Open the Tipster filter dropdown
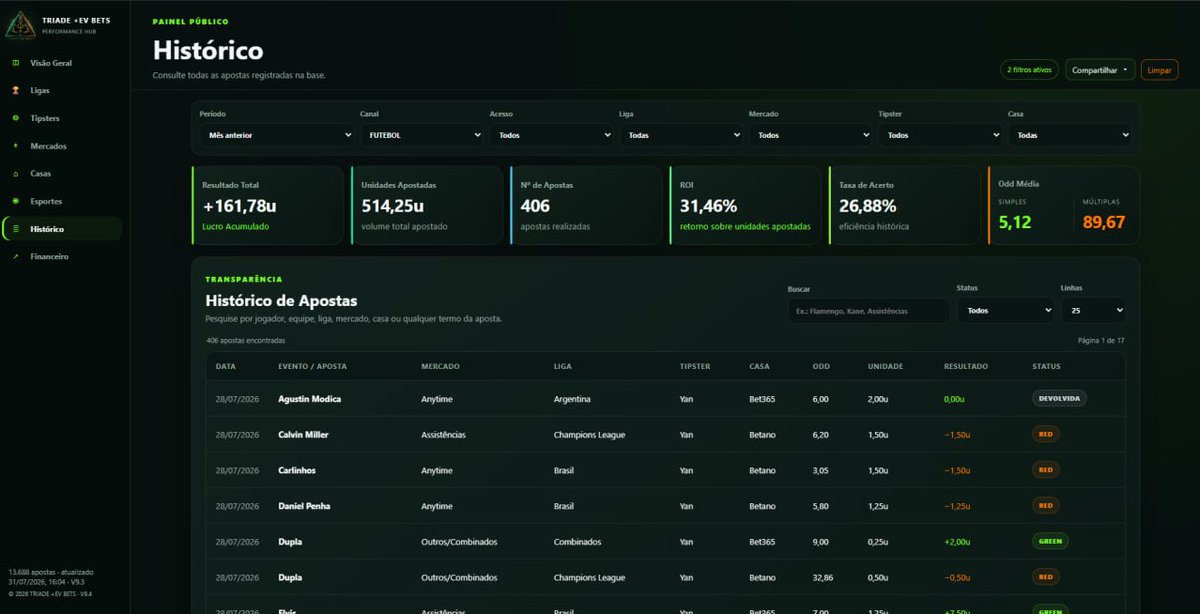The image size is (1200, 614). 941,135
